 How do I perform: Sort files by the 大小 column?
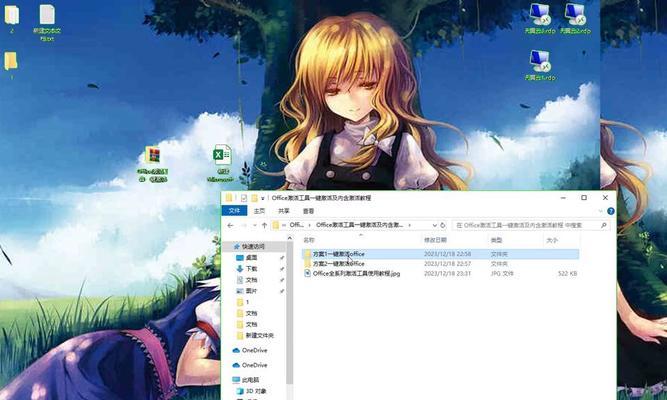click(552, 240)
